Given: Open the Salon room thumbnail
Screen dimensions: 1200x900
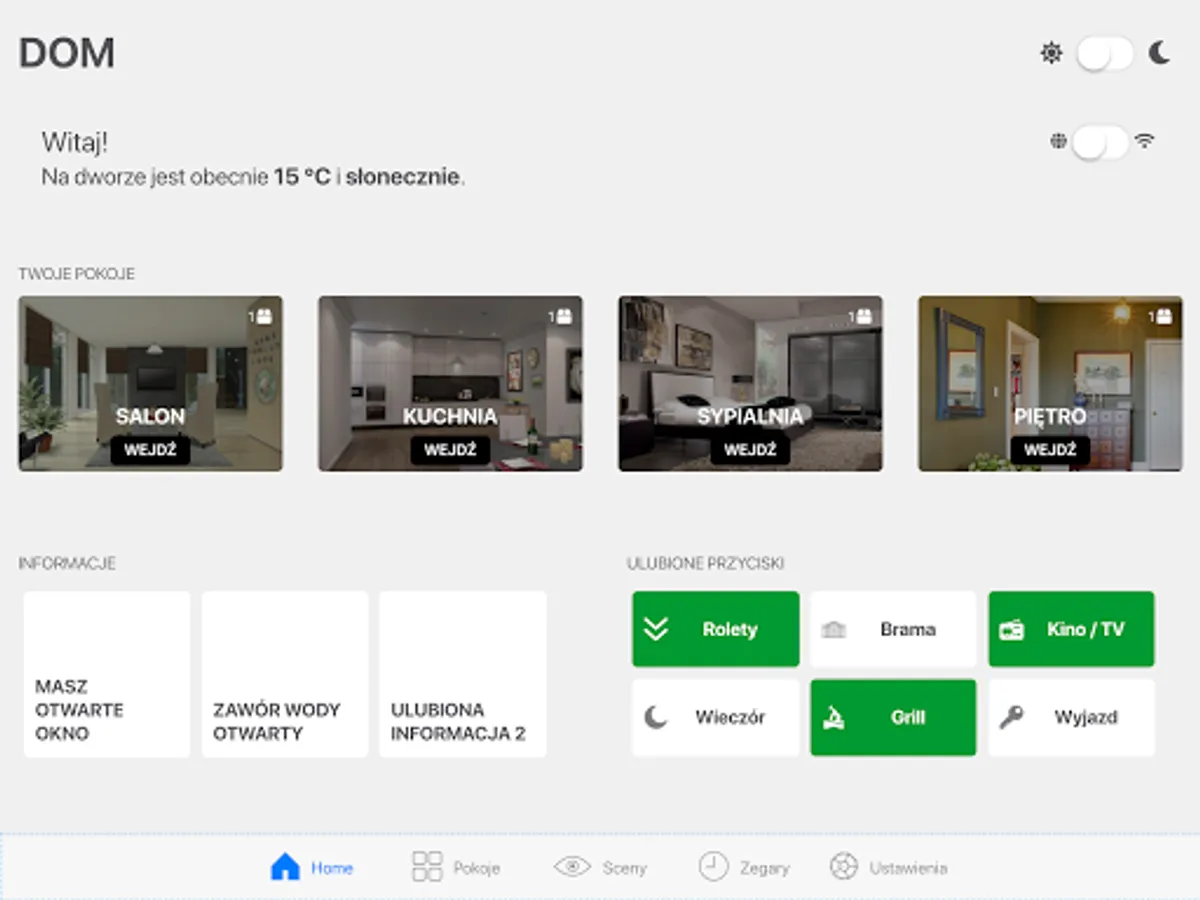Looking at the screenshot, I should tap(150, 383).
